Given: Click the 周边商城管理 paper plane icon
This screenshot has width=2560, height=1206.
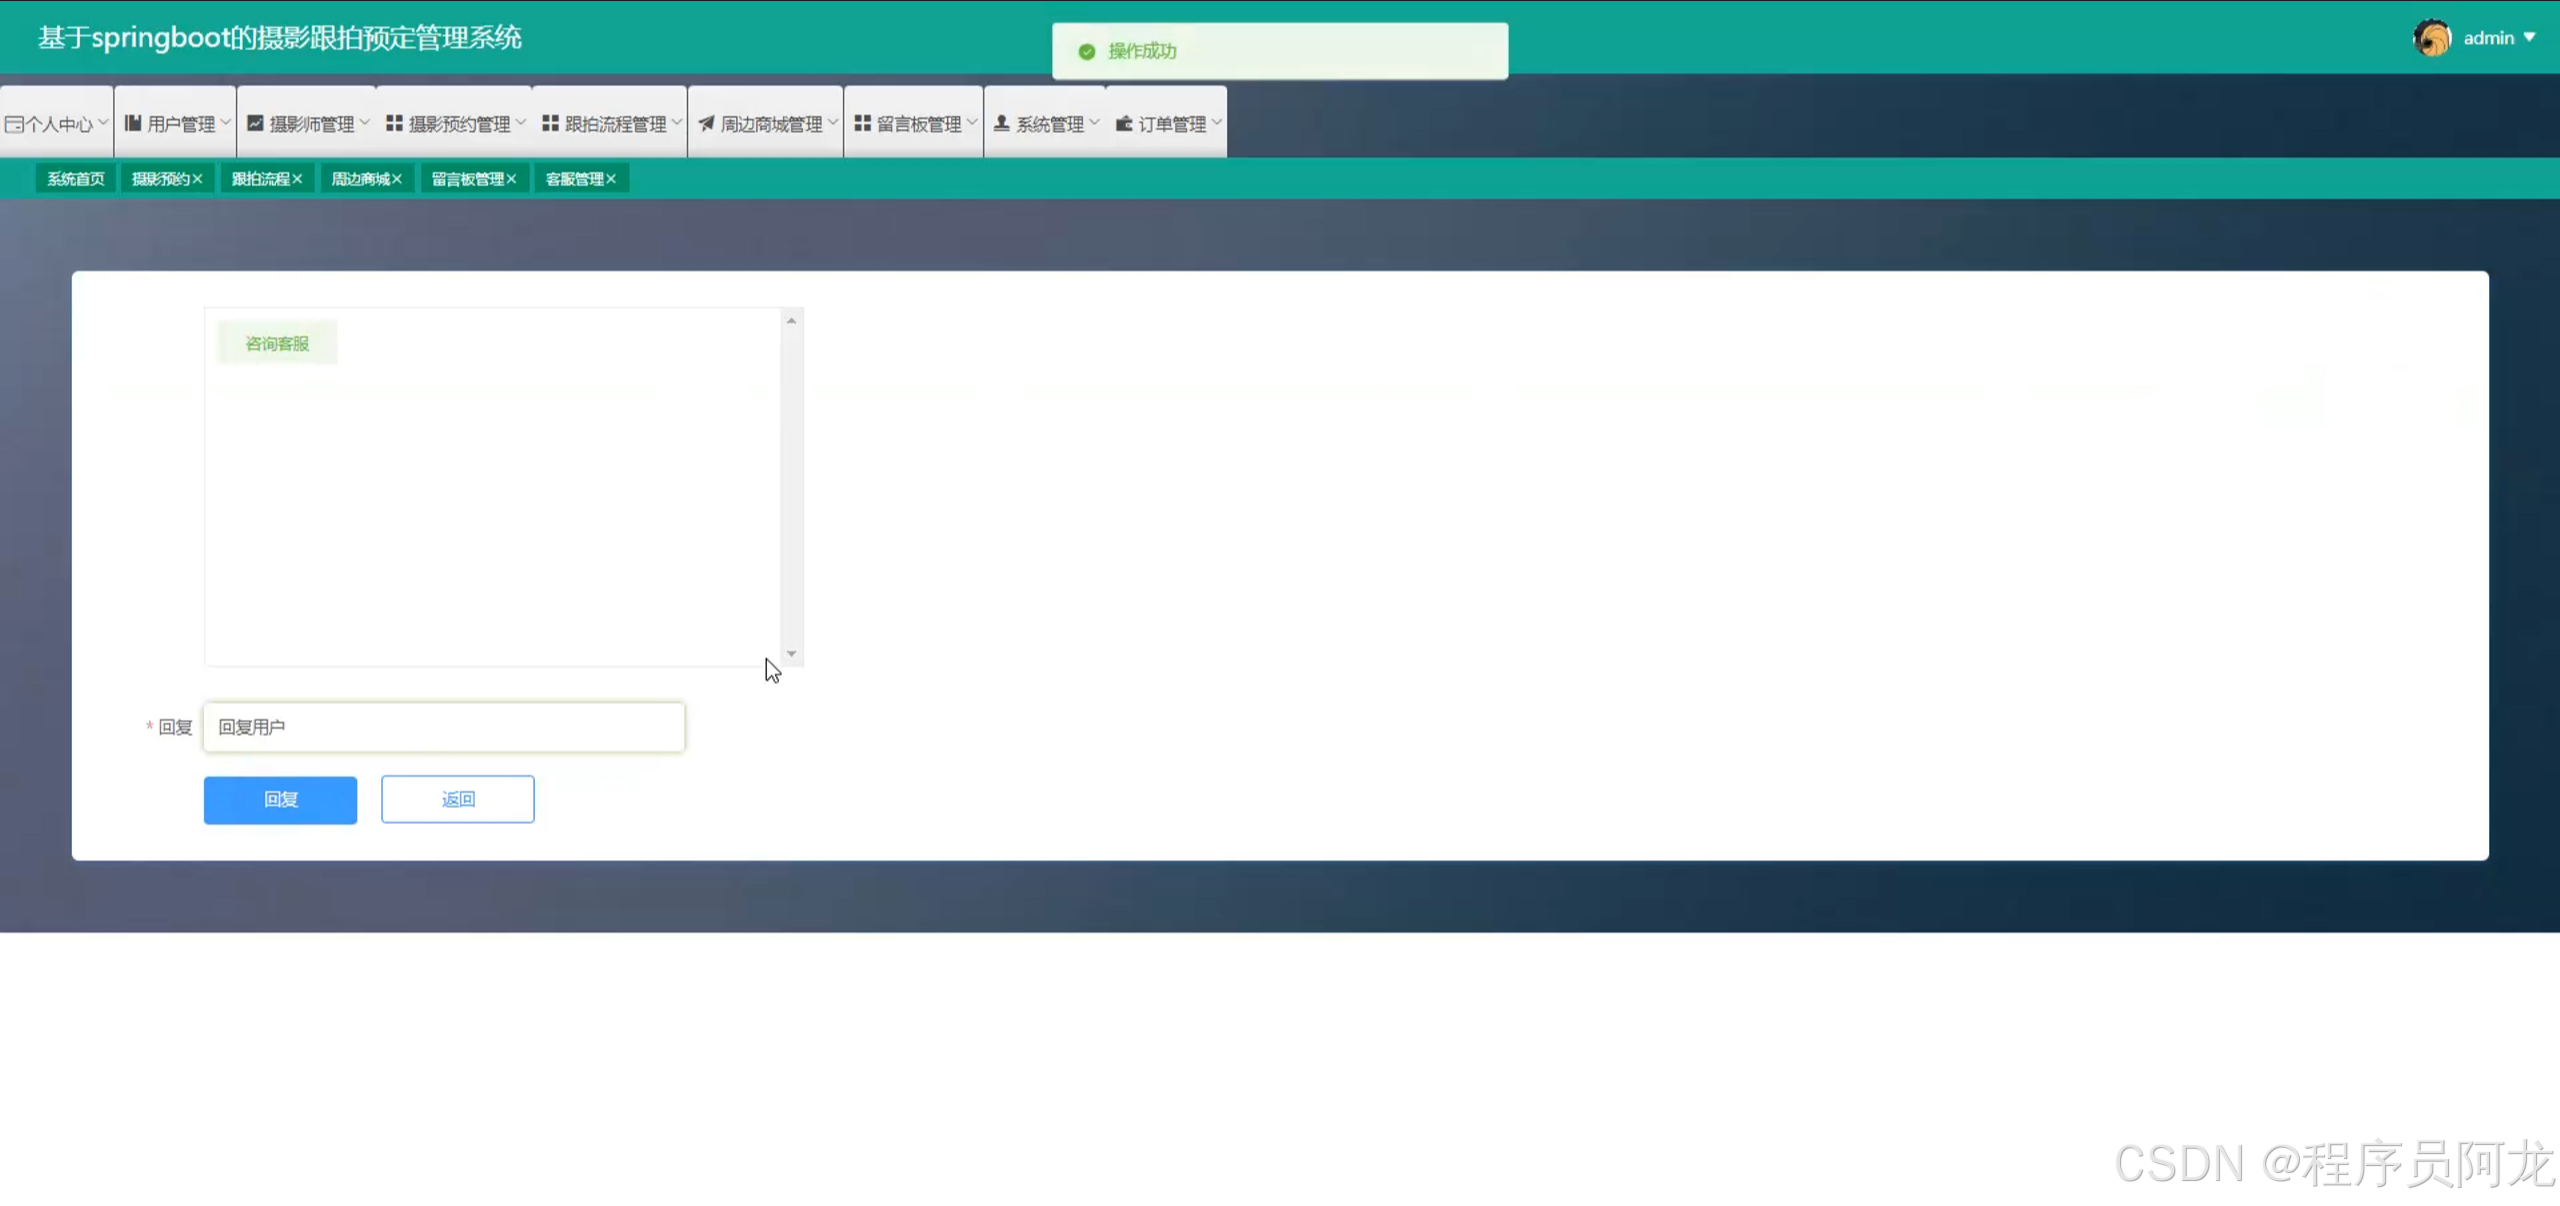Looking at the screenshot, I should (706, 123).
